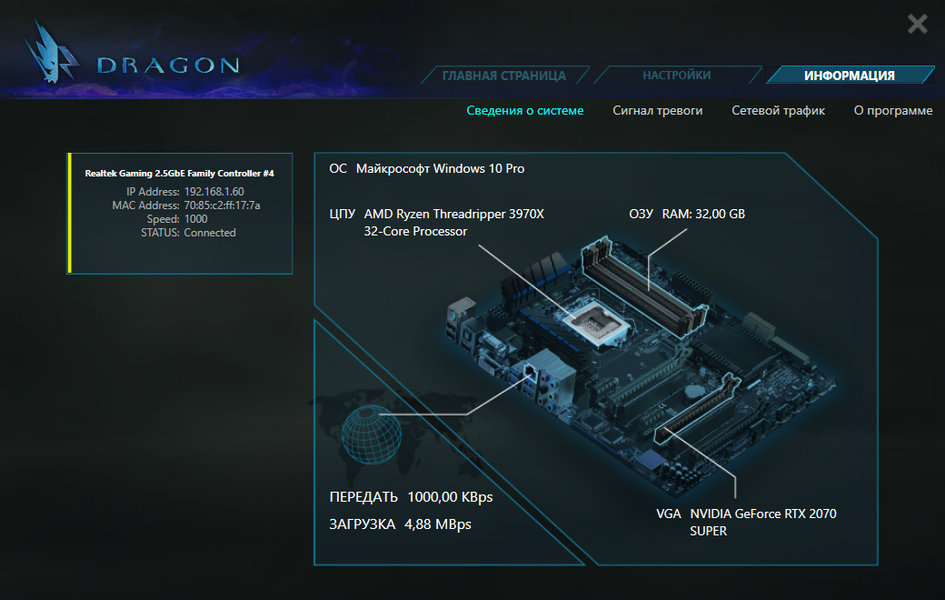945x600 pixels.
Task: Click the Speed 1000 value
Action: (x=195, y=219)
